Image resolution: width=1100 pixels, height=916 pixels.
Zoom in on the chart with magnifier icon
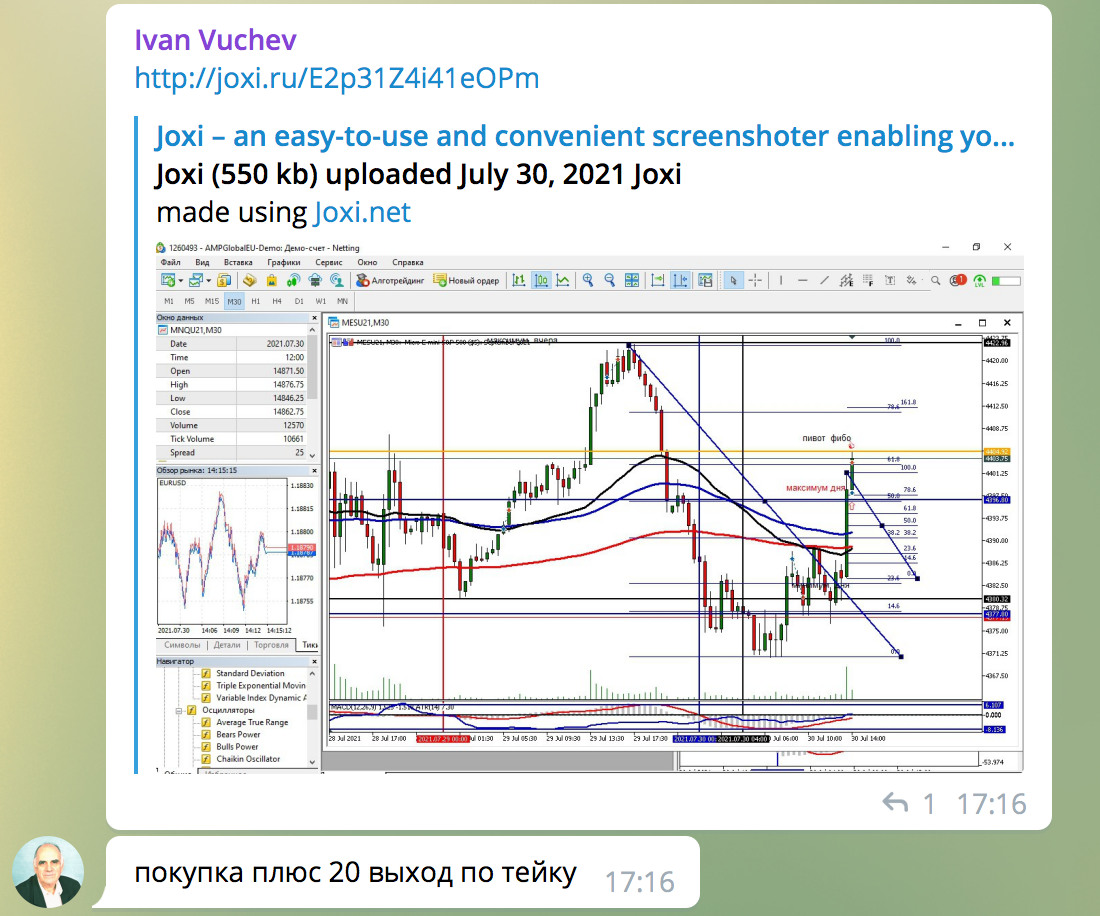(588, 281)
